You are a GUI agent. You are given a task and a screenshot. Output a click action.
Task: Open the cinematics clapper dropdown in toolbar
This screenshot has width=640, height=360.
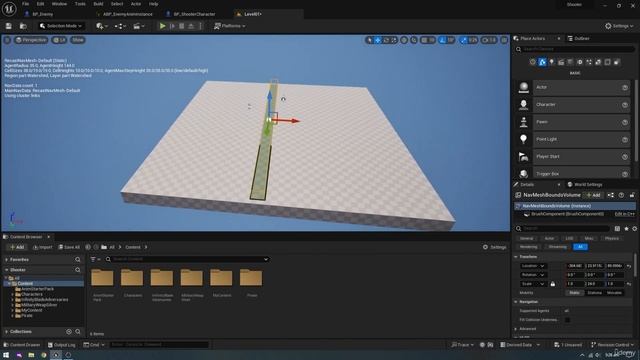click(139, 26)
